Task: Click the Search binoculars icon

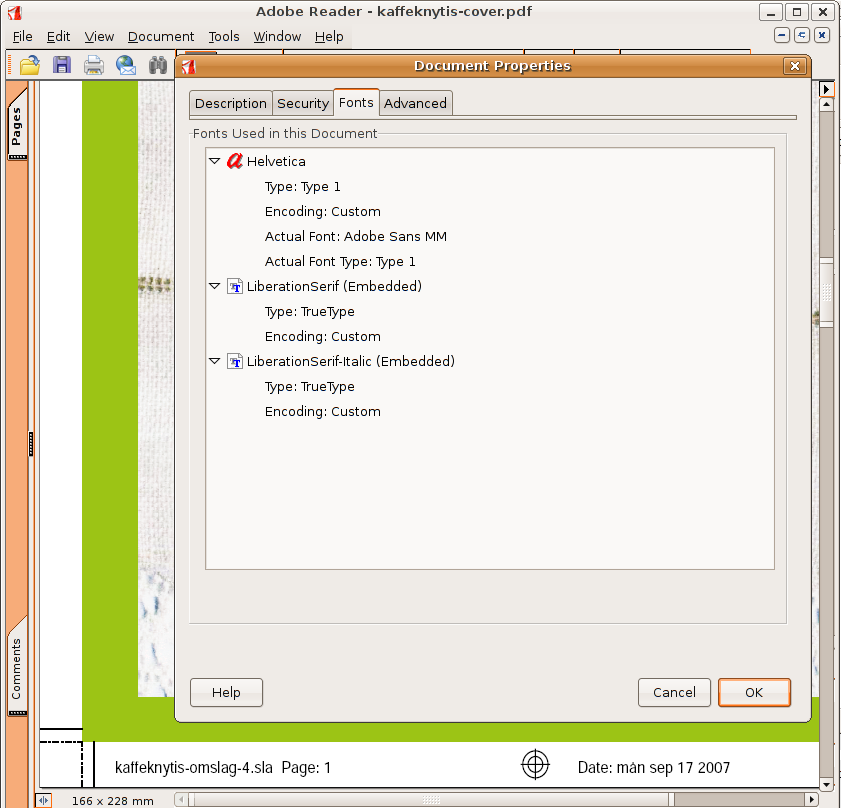Action: (158, 66)
